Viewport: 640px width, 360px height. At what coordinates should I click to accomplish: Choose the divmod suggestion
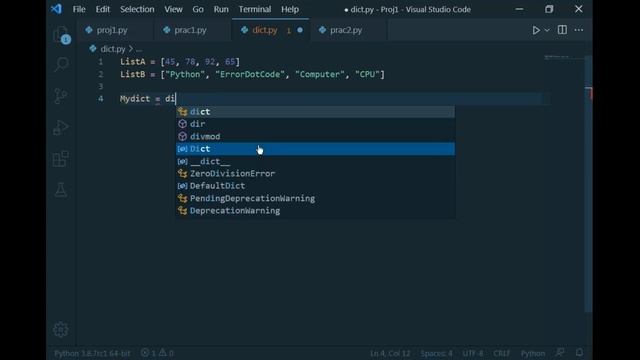coord(315,136)
